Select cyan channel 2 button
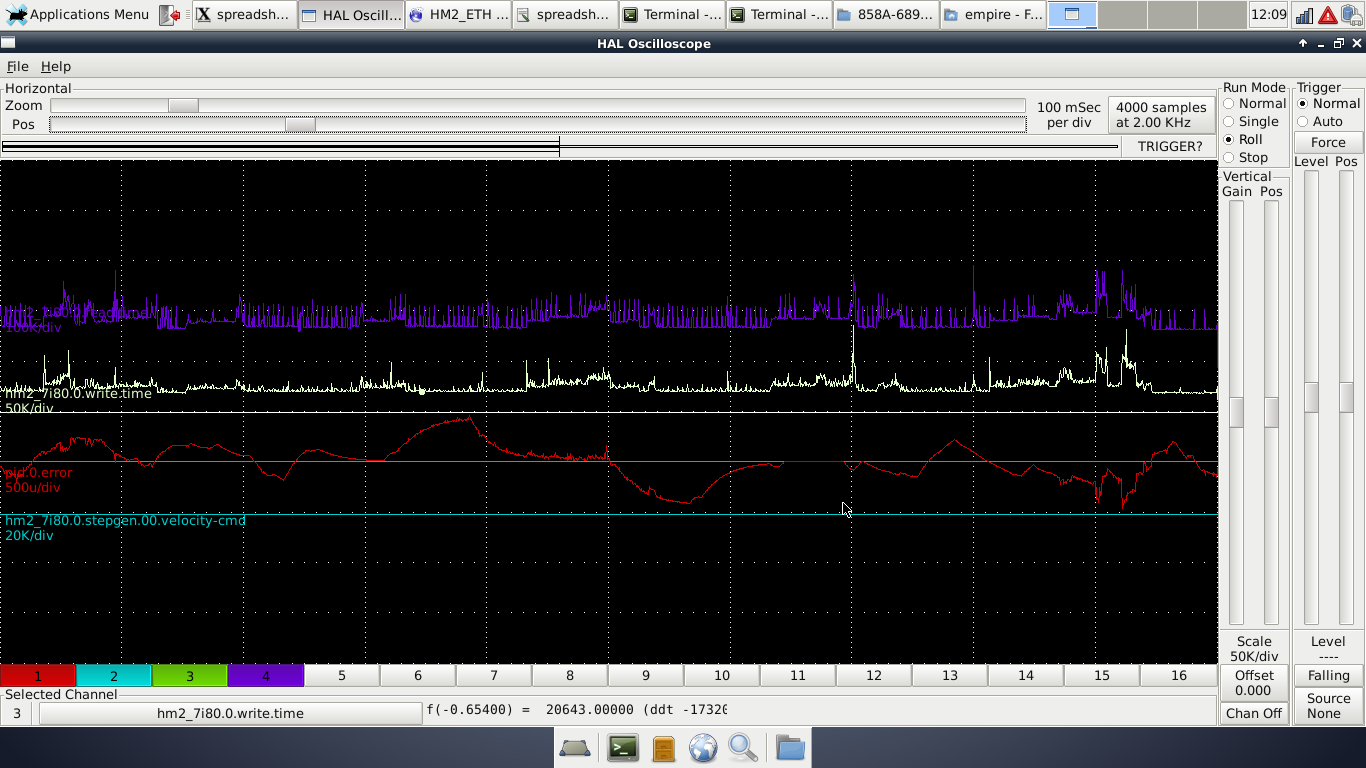1366x768 pixels. tap(114, 675)
